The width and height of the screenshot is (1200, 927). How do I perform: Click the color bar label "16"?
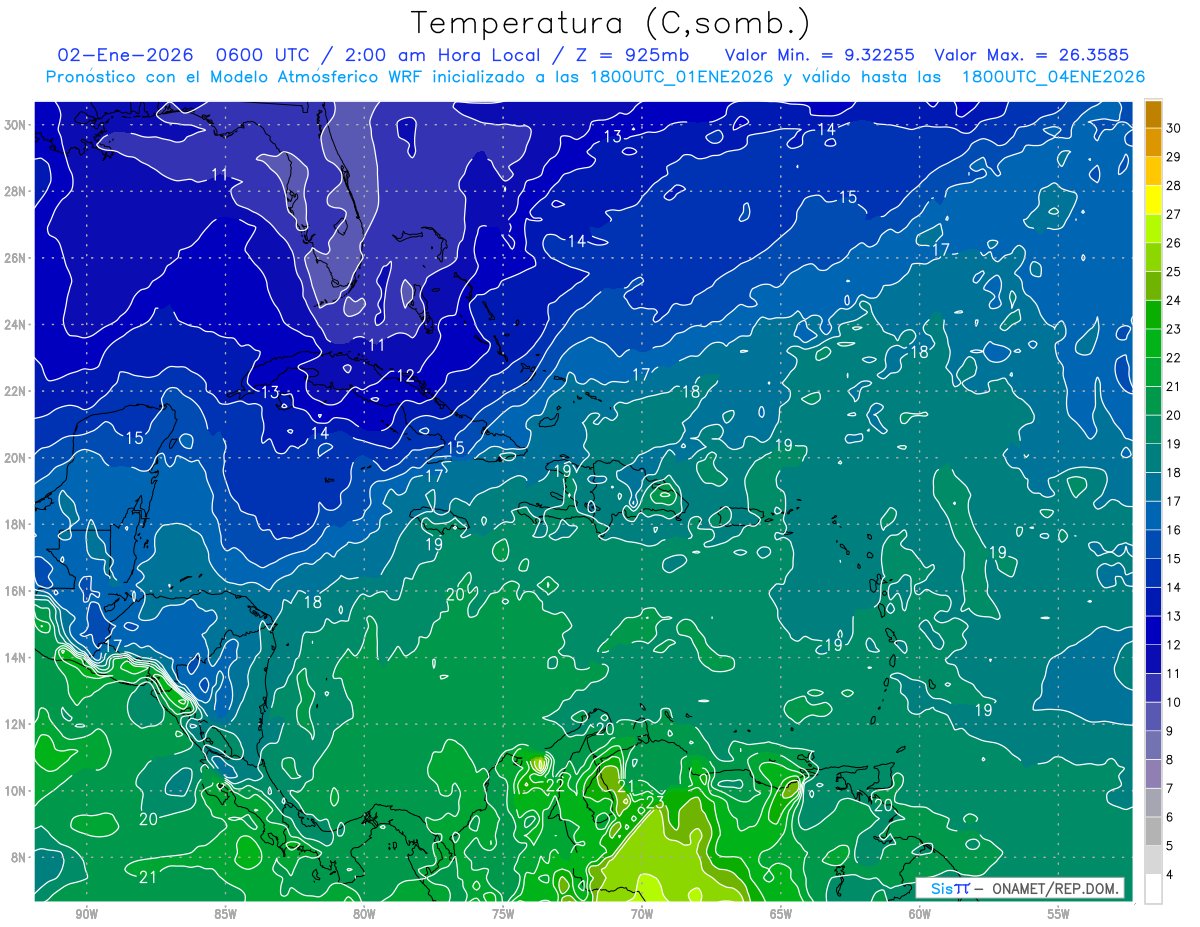[x=1173, y=530]
